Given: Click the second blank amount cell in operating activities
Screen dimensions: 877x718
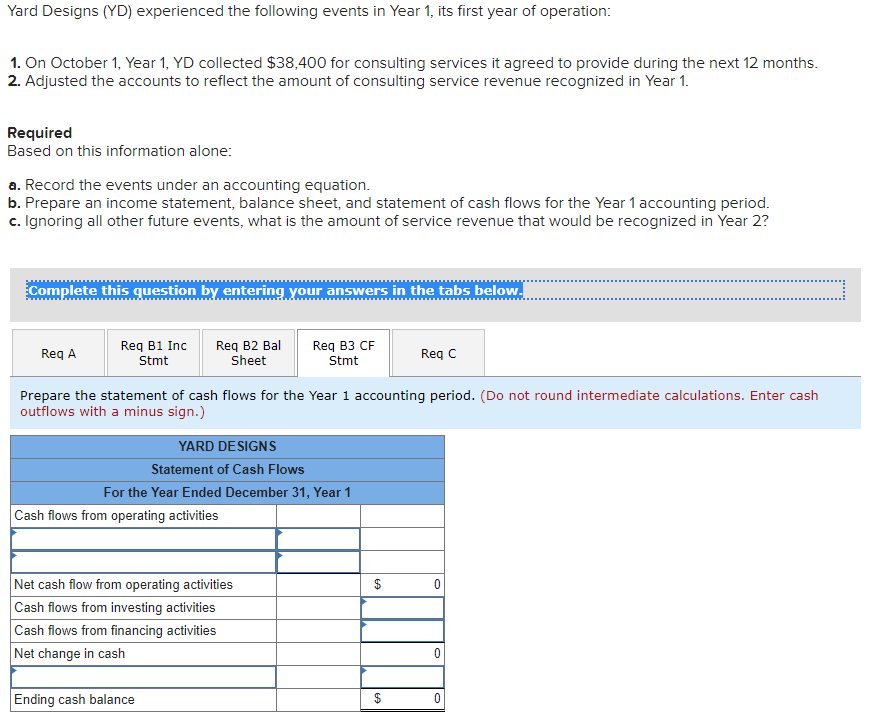Looking at the screenshot, I should pos(317,562).
